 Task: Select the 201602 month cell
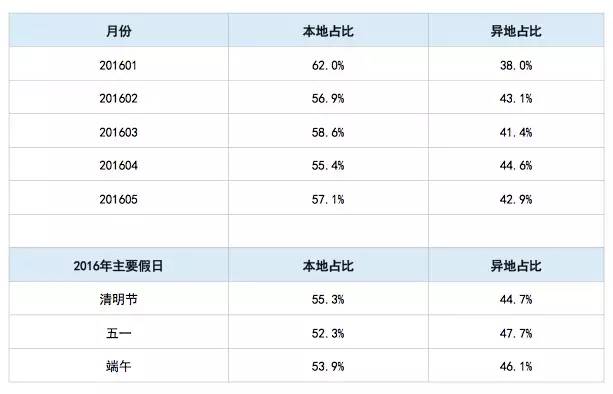(118, 98)
